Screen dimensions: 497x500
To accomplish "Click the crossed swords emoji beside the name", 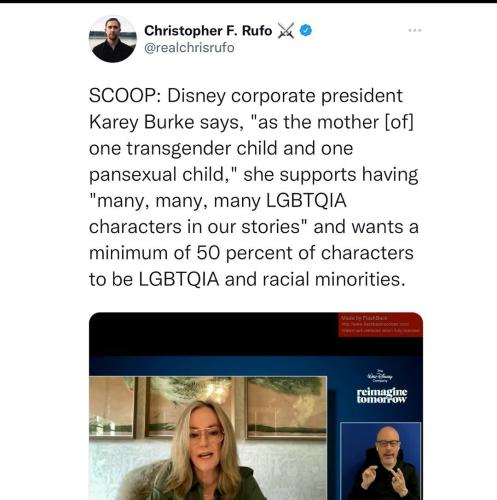I will (x=286, y=31).
